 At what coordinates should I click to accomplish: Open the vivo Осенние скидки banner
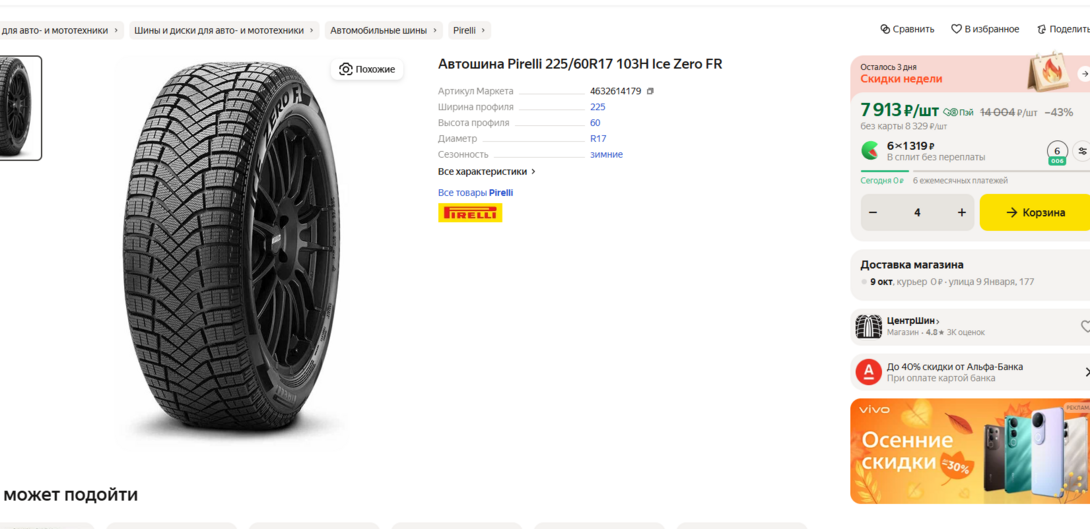[969, 451]
